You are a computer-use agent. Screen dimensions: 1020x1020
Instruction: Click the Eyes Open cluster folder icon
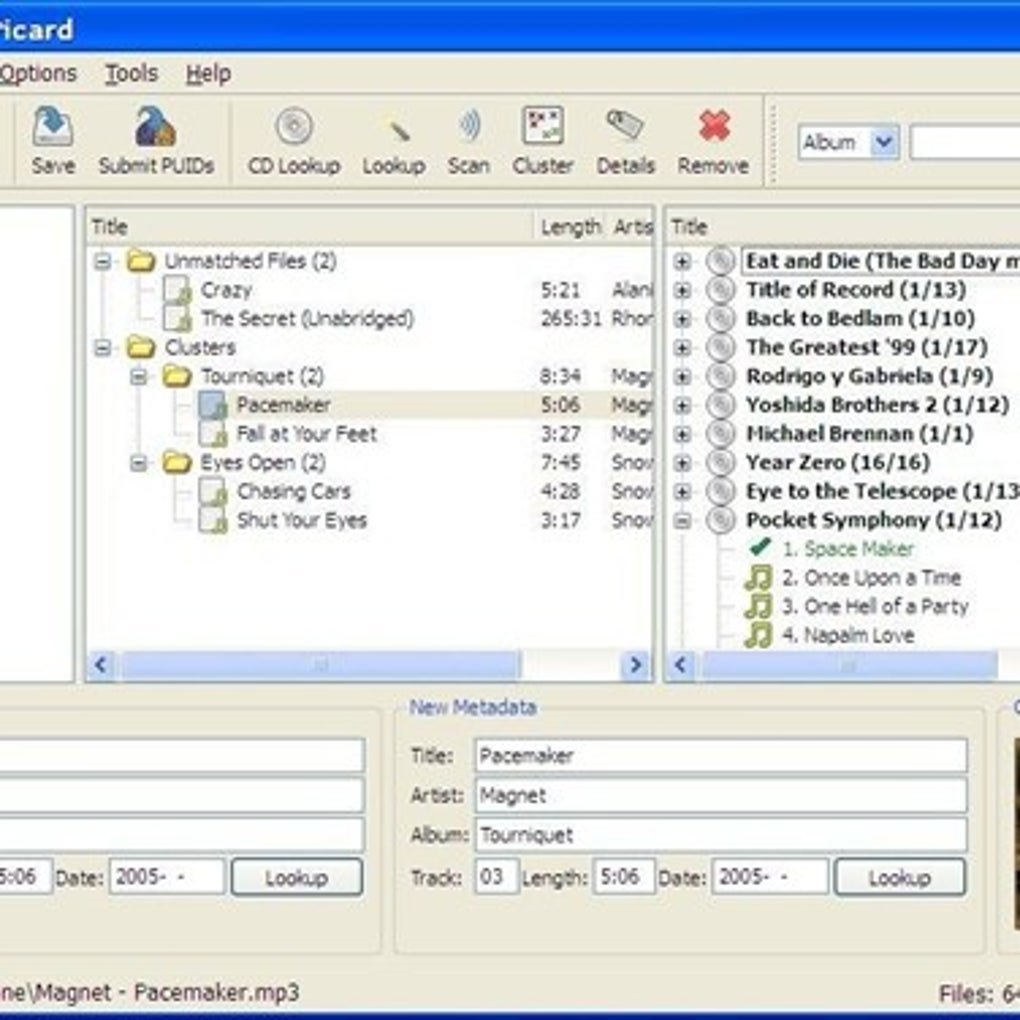[x=177, y=463]
